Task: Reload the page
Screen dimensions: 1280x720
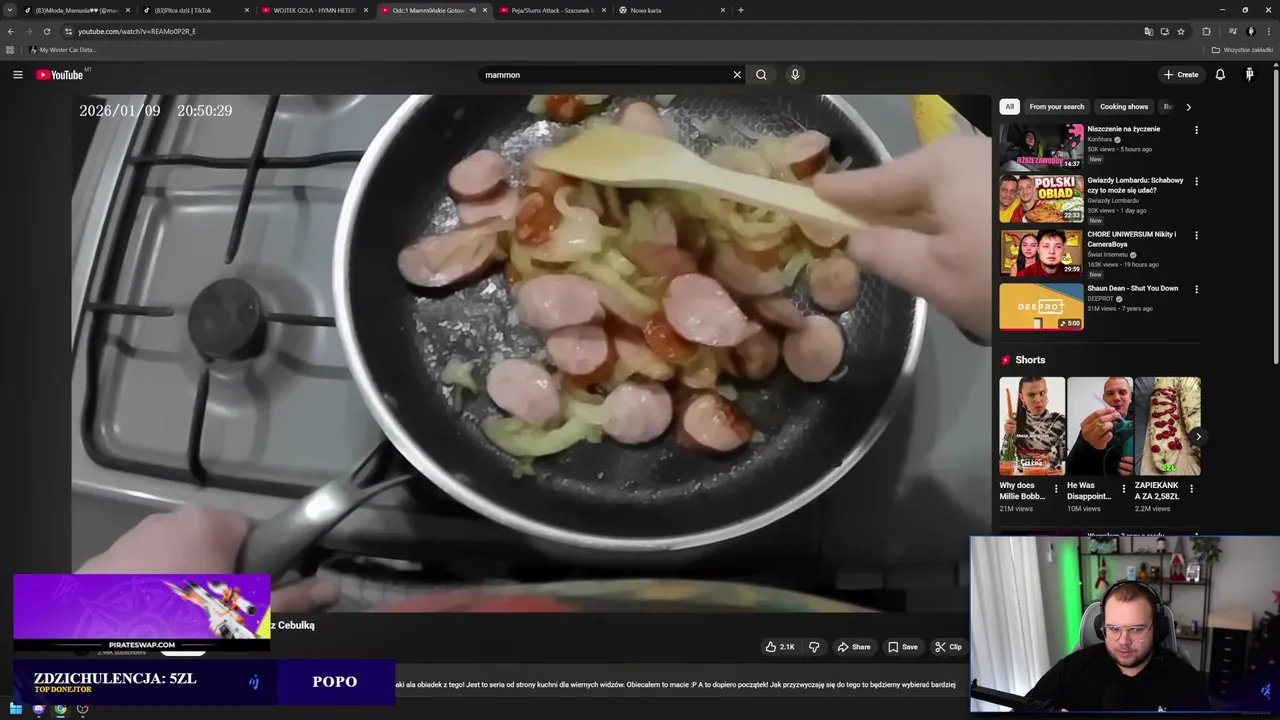Action: (46, 31)
